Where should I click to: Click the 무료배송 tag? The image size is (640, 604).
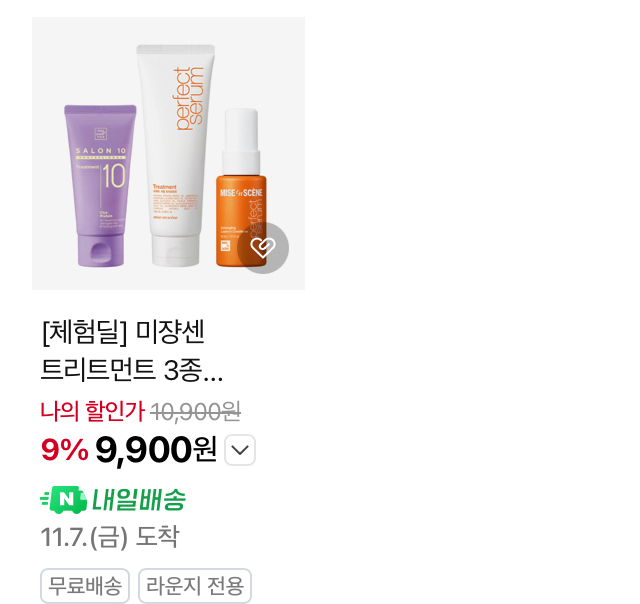click(x=85, y=586)
